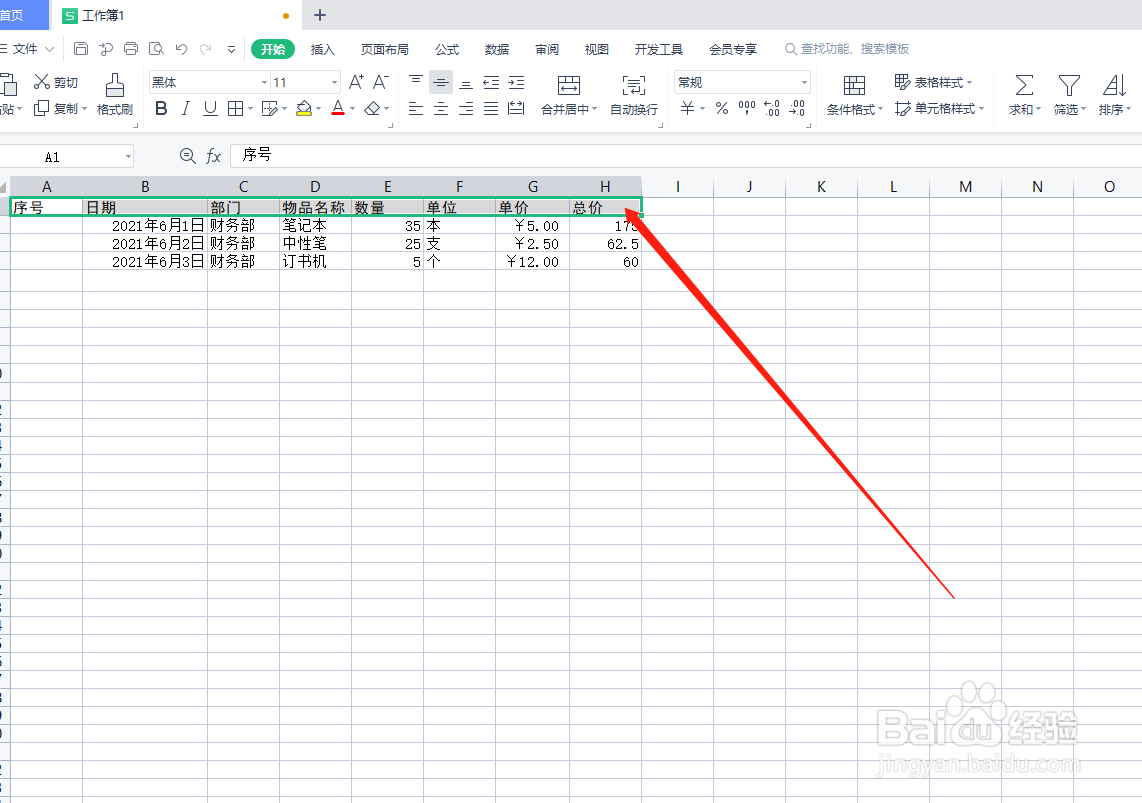Screen dimensions: 1142x803
Task: Open the font size dropdown
Action: click(x=334, y=82)
